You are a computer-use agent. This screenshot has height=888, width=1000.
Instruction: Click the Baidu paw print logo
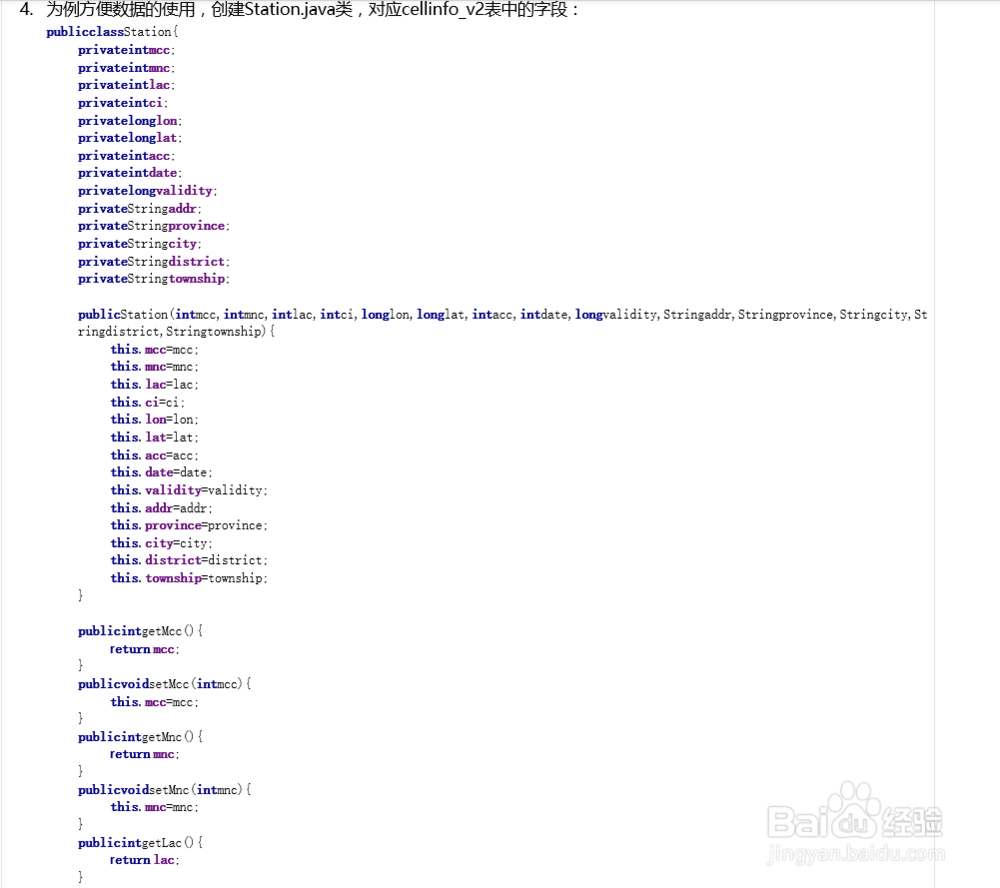point(855,808)
